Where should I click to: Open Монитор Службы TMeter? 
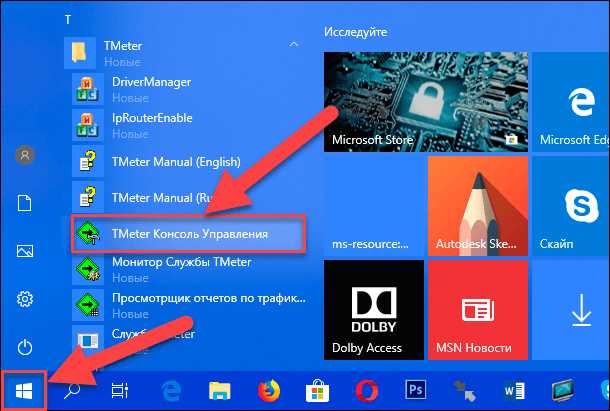[189, 269]
